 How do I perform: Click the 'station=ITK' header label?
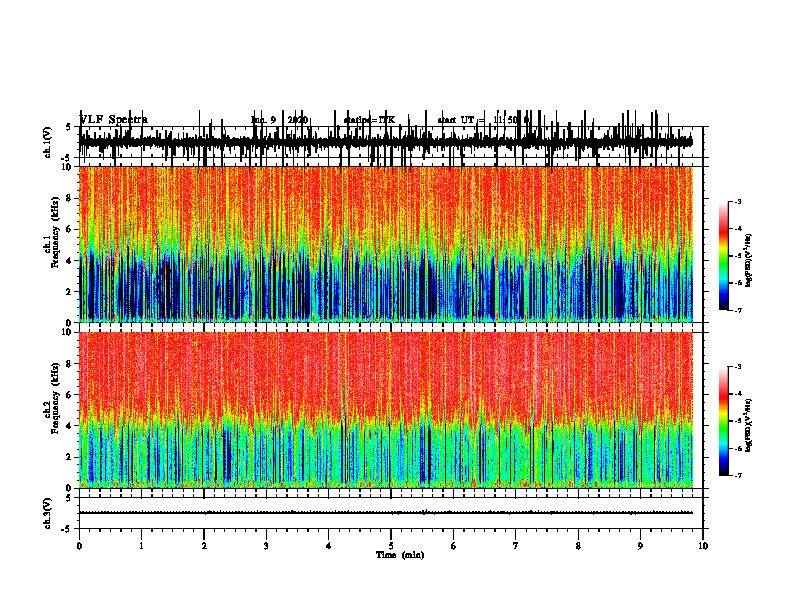pyautogui.click(x=369, y=120)
